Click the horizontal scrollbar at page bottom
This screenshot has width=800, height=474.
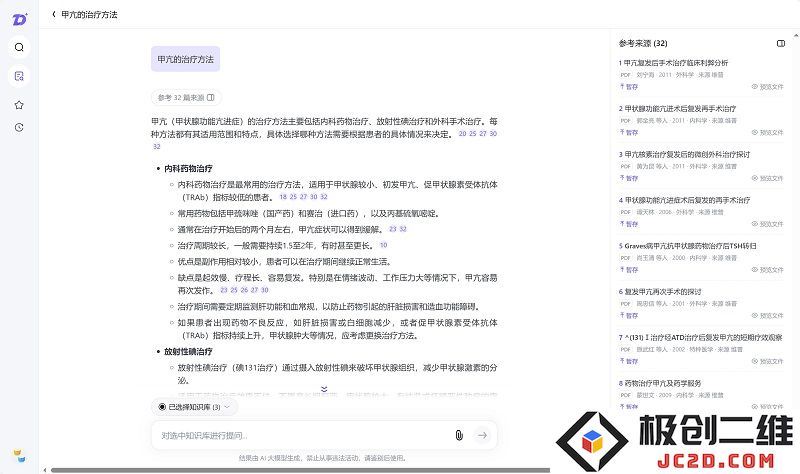[300, 470]
